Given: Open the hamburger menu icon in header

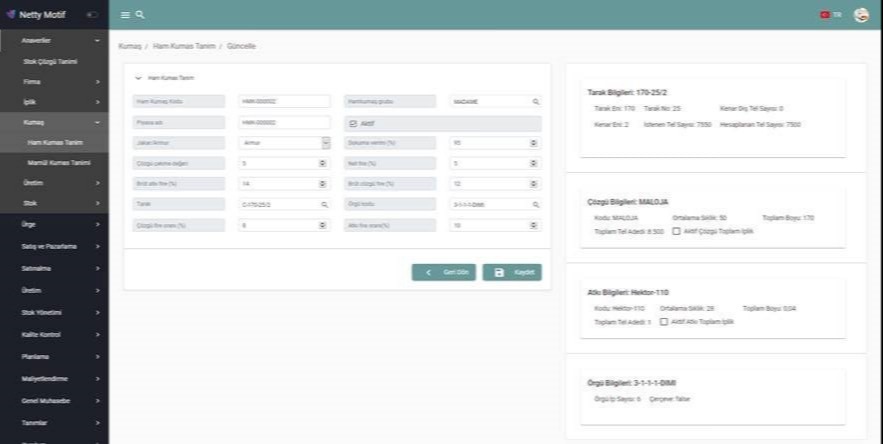Looking at the screenshot, I should point(125,15).
